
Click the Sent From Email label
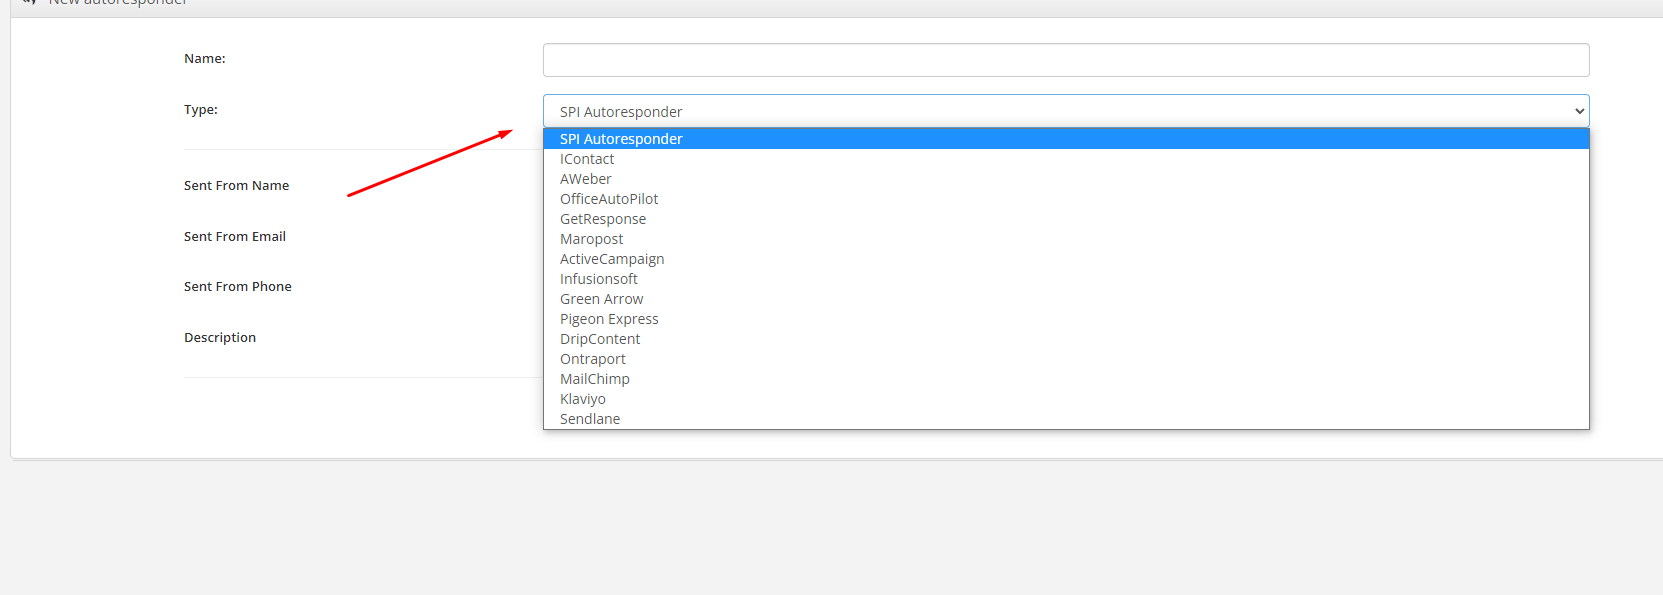[235, 237]
